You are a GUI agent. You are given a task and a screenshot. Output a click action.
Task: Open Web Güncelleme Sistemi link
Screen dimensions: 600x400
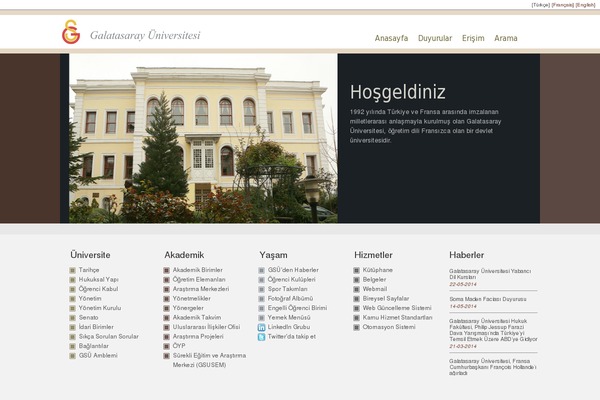pos(397,308)
